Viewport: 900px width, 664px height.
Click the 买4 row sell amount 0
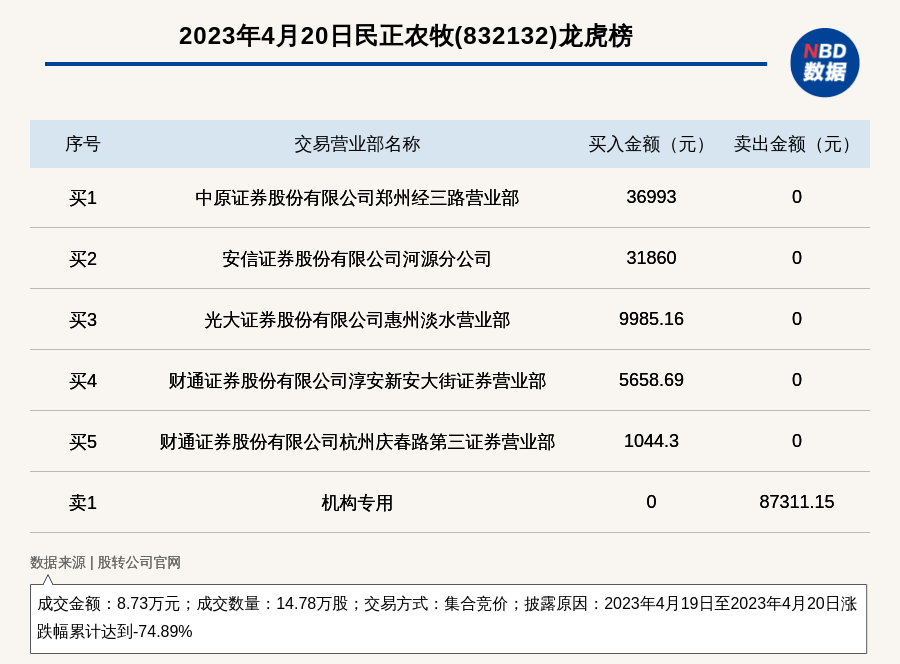pyautogui.click(x=797, y=379)
